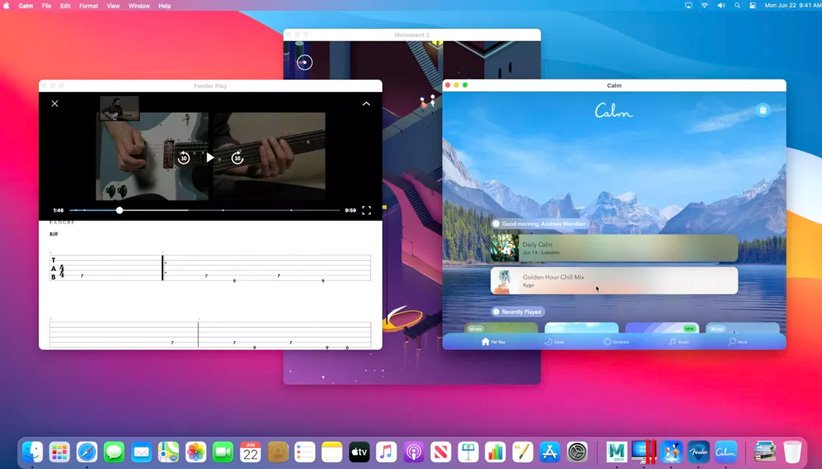This screenshot has height=469, width=822.
Task: Launch FaceTime from the Dock
Action: point(223,452)
